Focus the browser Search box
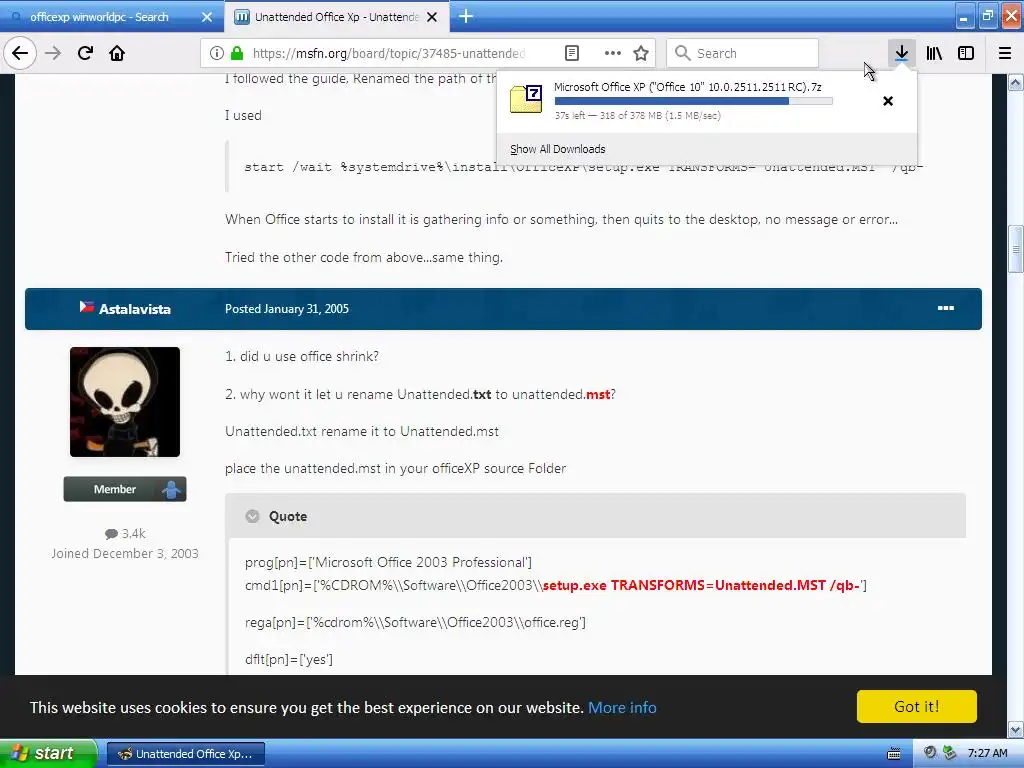 tap(743, 54)
